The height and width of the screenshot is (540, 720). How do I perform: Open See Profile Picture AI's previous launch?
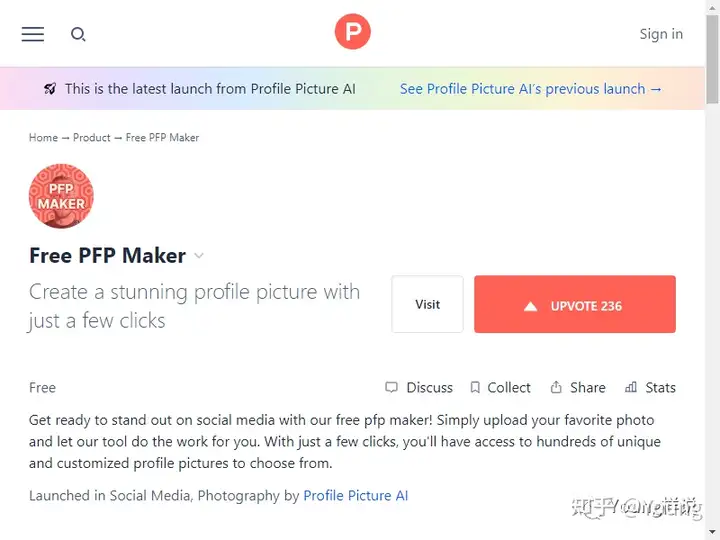pos(531,89)
